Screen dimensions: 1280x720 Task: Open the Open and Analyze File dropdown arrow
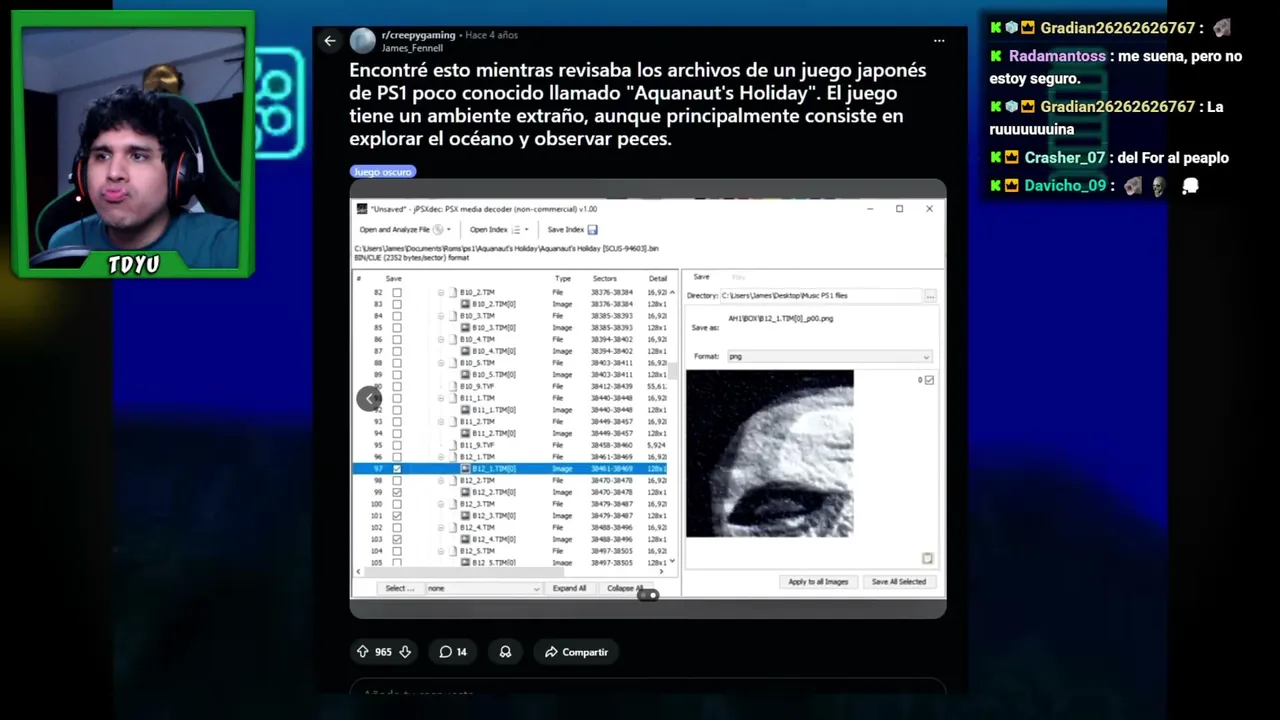coord(448,230)
